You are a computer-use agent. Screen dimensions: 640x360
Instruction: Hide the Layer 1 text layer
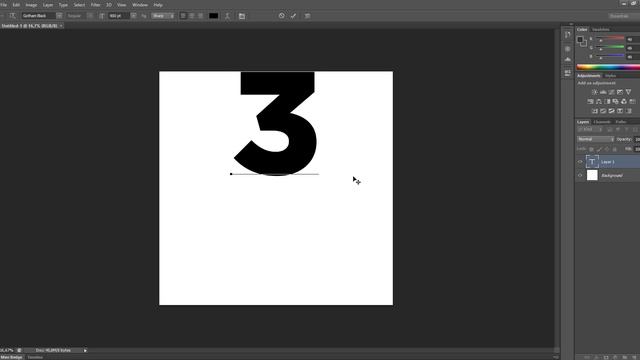click(580, 162)
